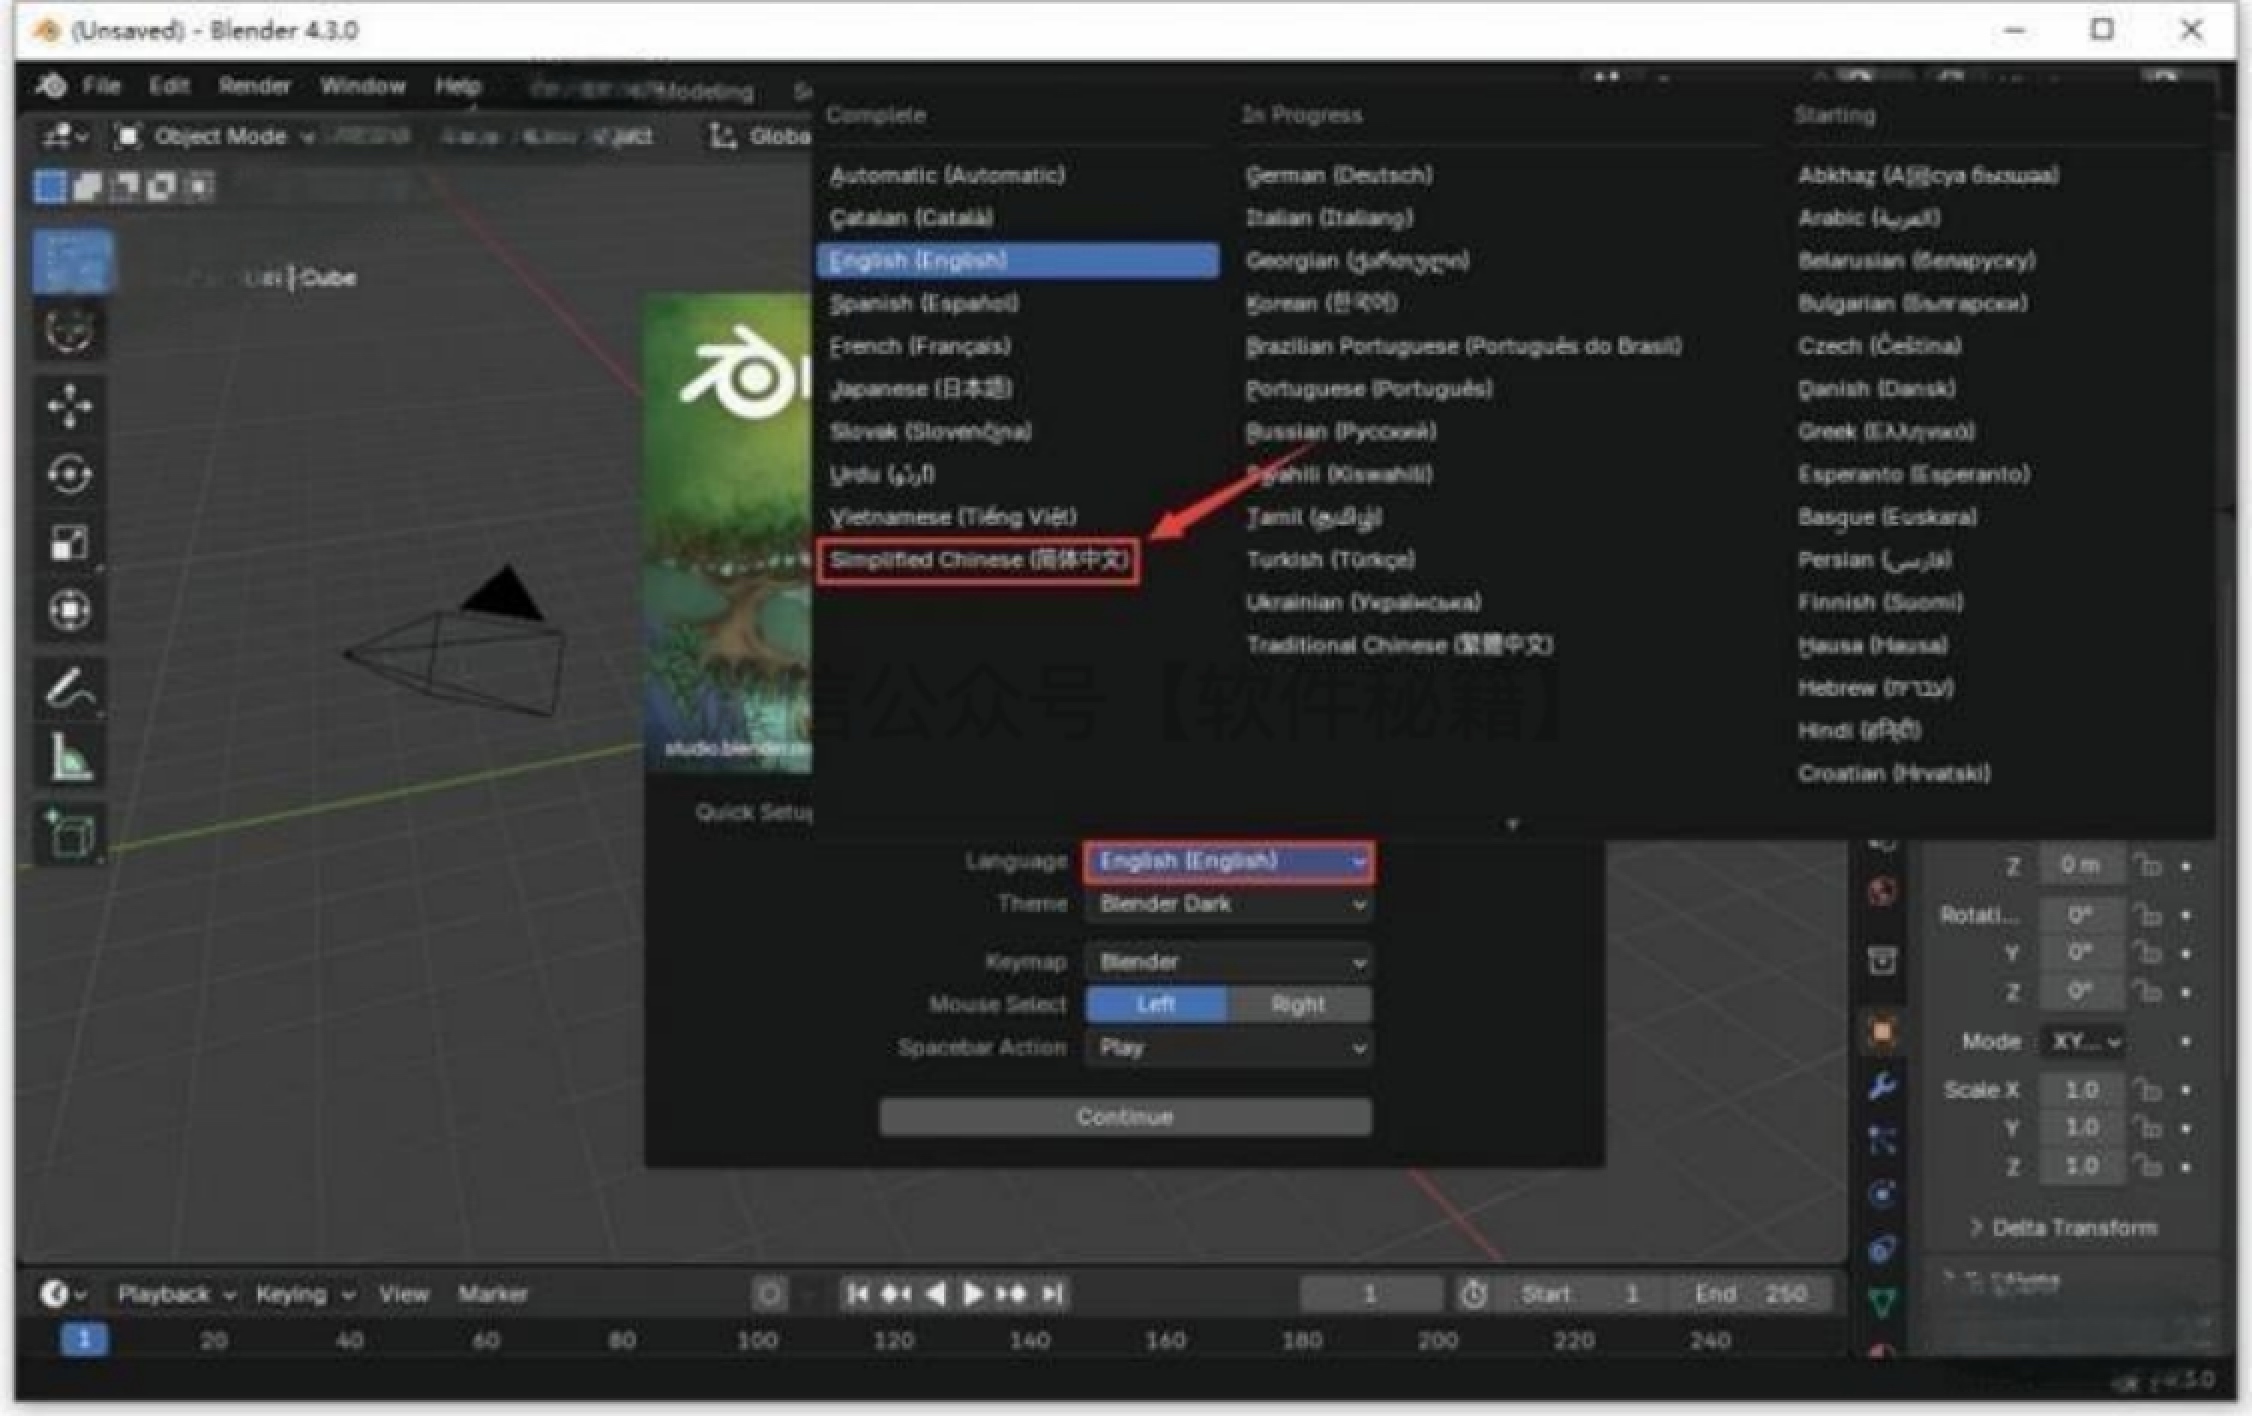
Task: Open the Render menu
Action: click(255, 86)
